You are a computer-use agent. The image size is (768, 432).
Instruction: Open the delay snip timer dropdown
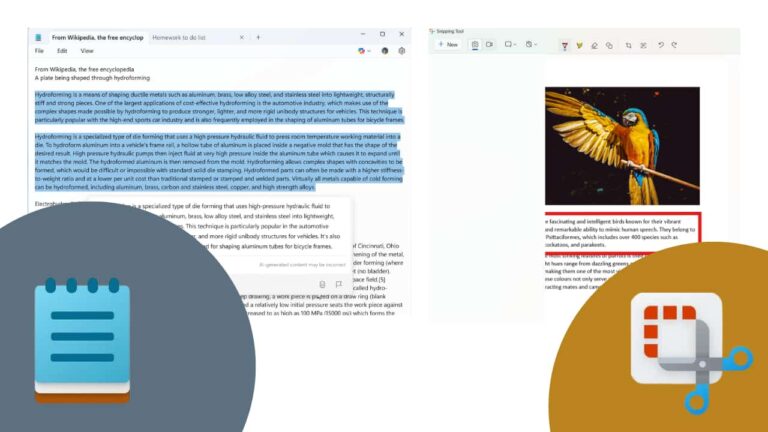tap(531, 45)
